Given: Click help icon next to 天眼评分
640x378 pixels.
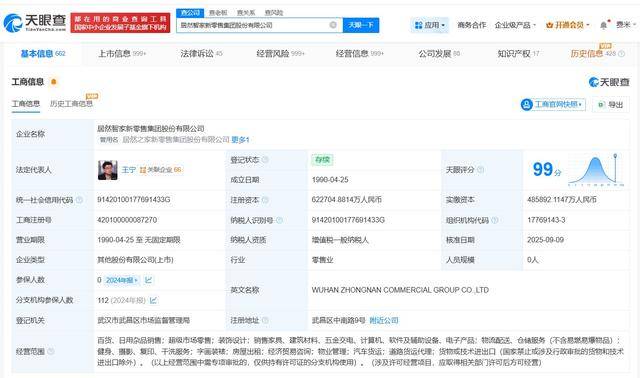Looking at the screenshot, I should [x=480, y=169].
